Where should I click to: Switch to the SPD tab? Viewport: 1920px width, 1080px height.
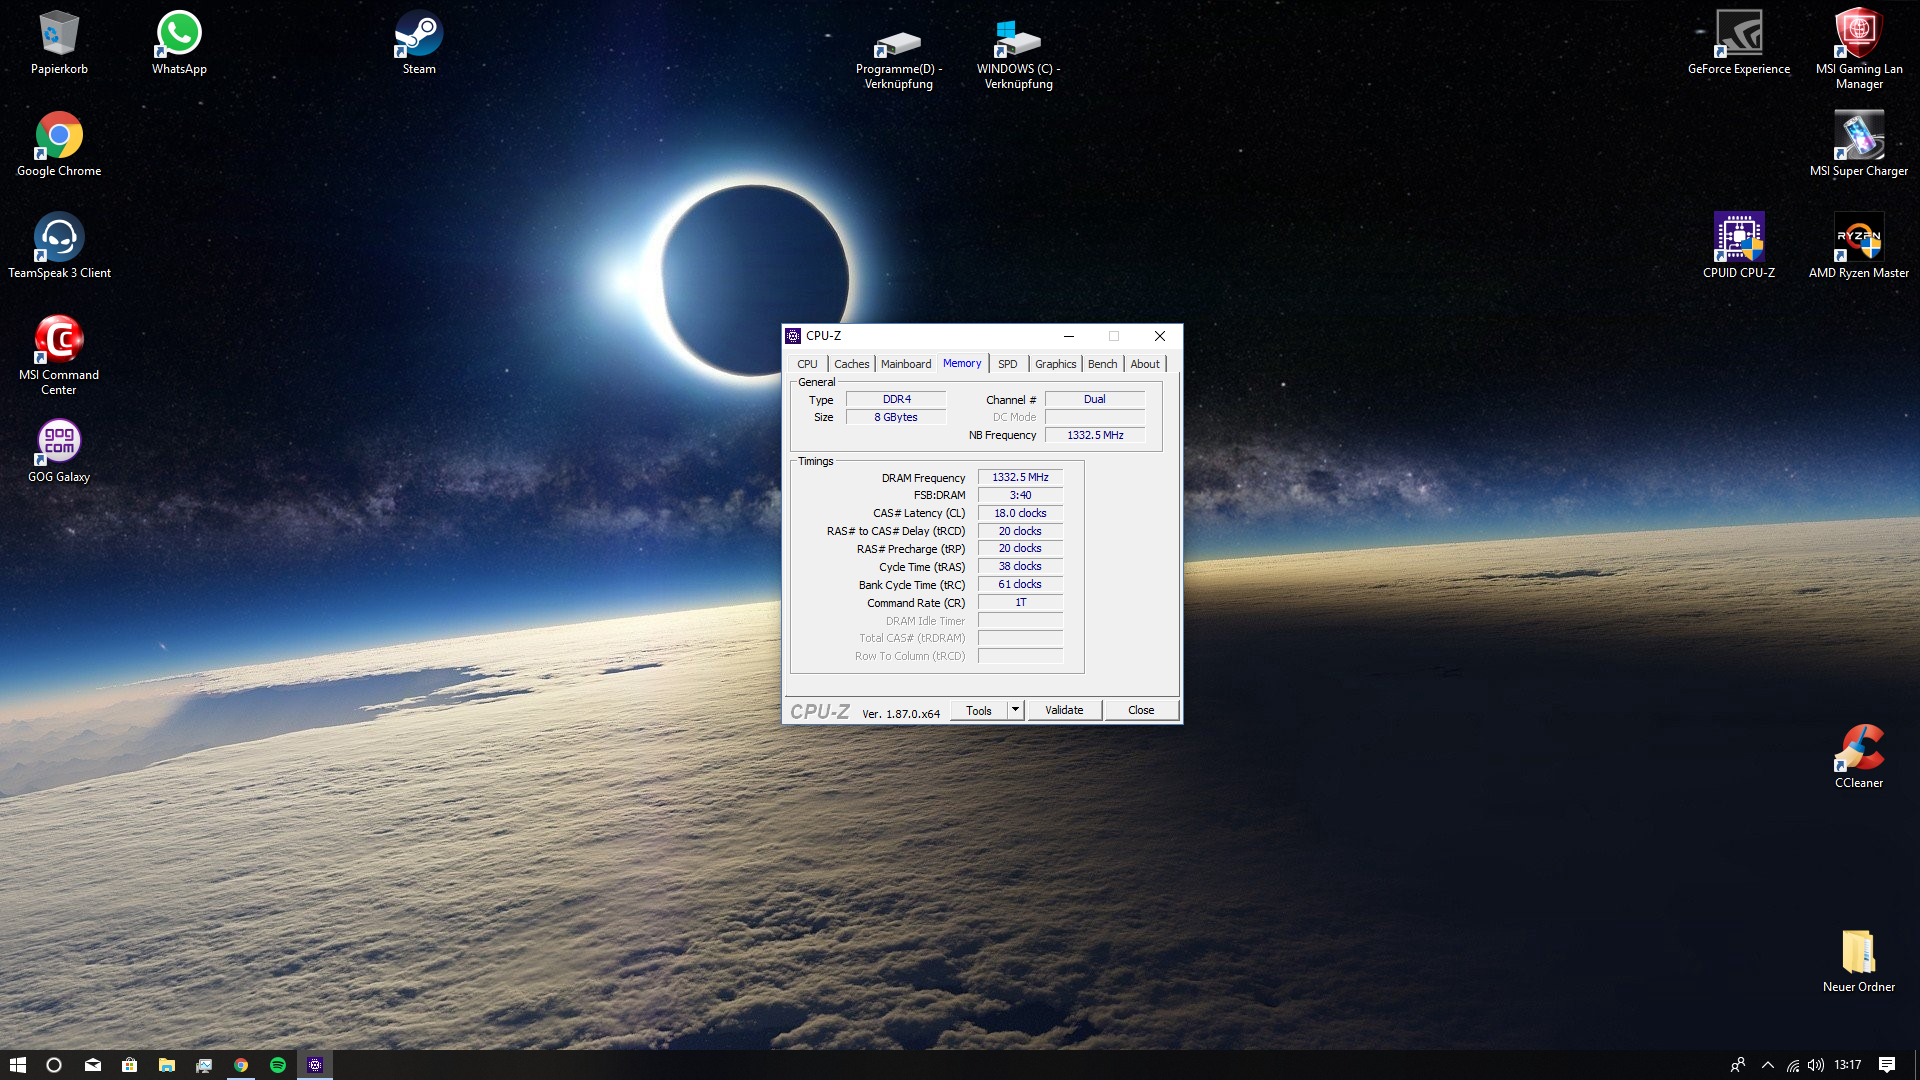(x=1007, y=364)
